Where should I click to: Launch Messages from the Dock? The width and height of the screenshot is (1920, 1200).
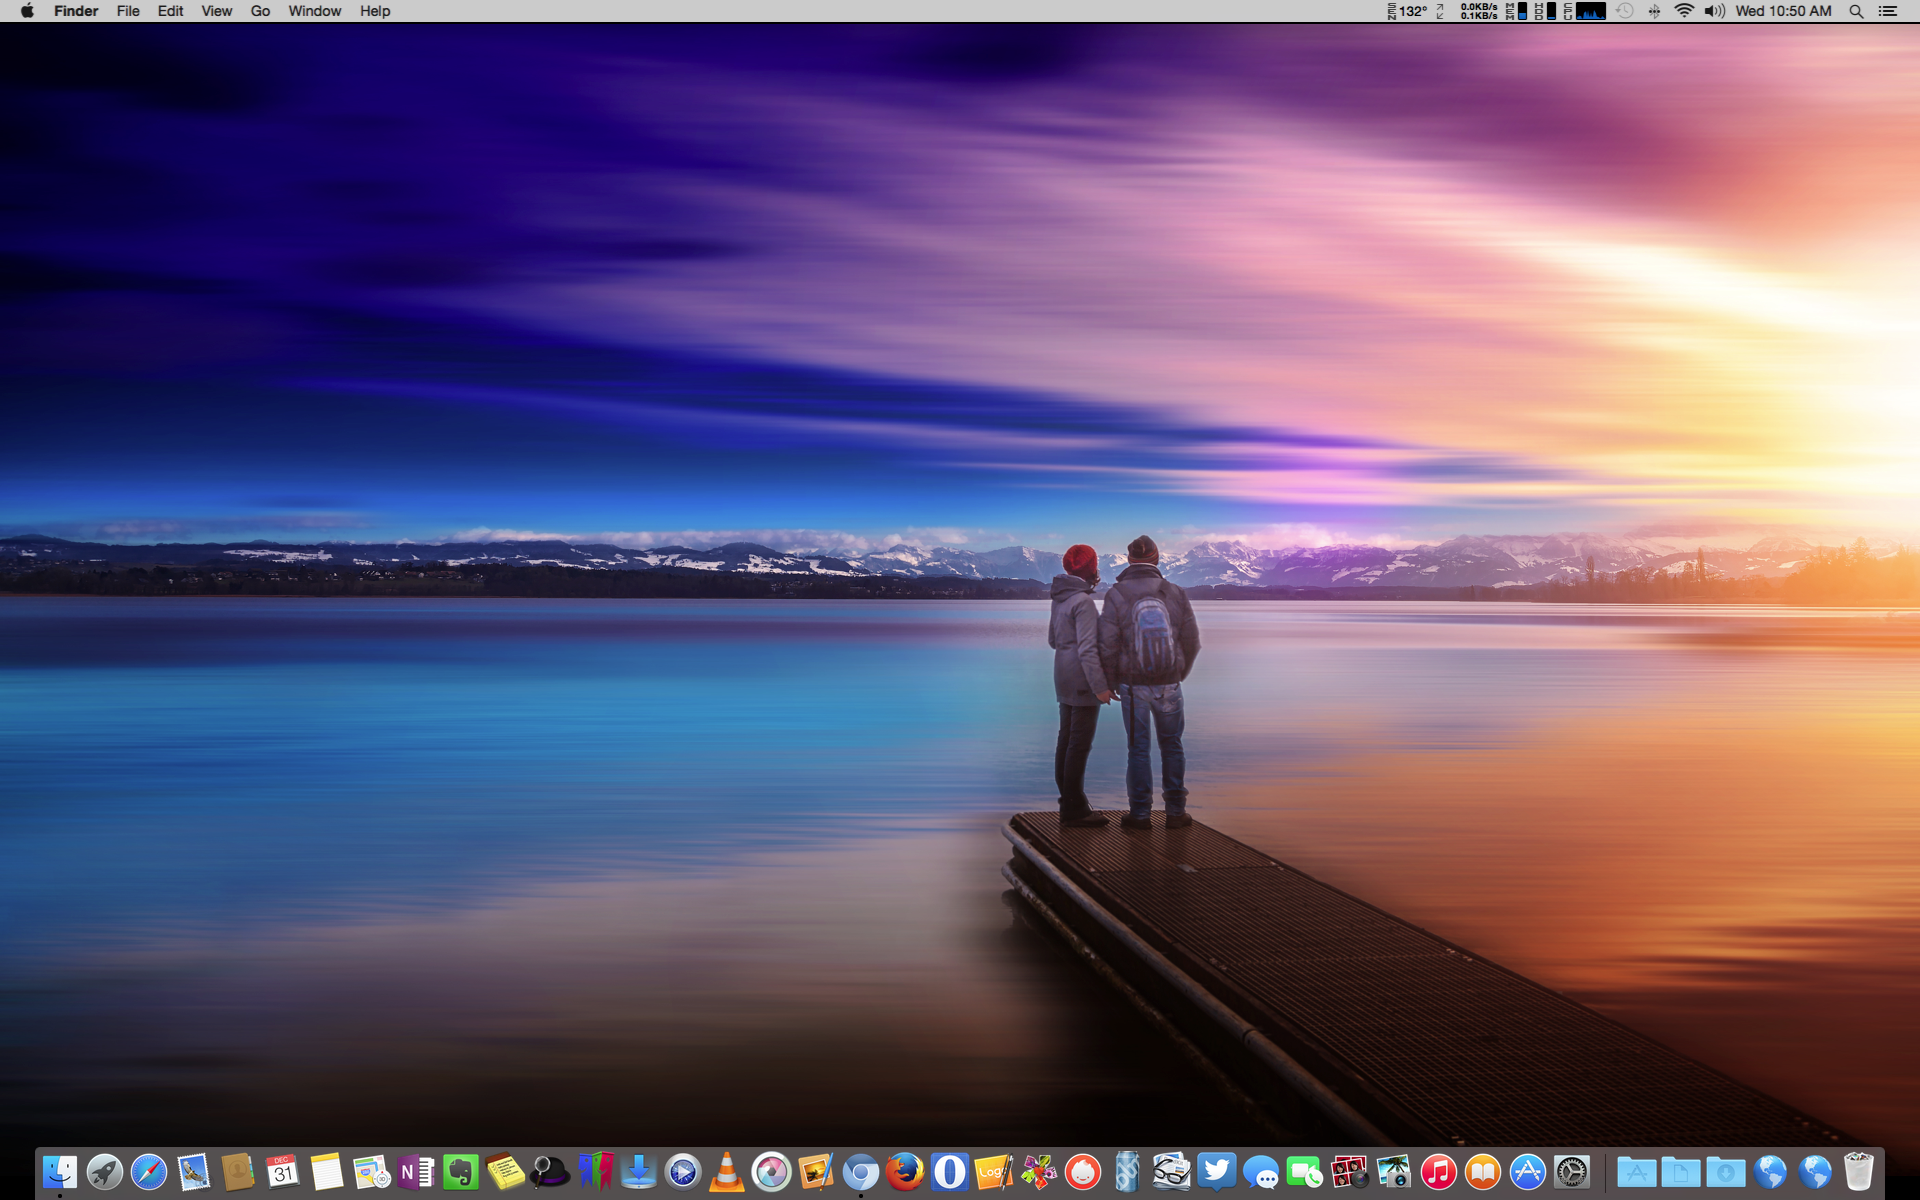click(x=1261, y=1172)
